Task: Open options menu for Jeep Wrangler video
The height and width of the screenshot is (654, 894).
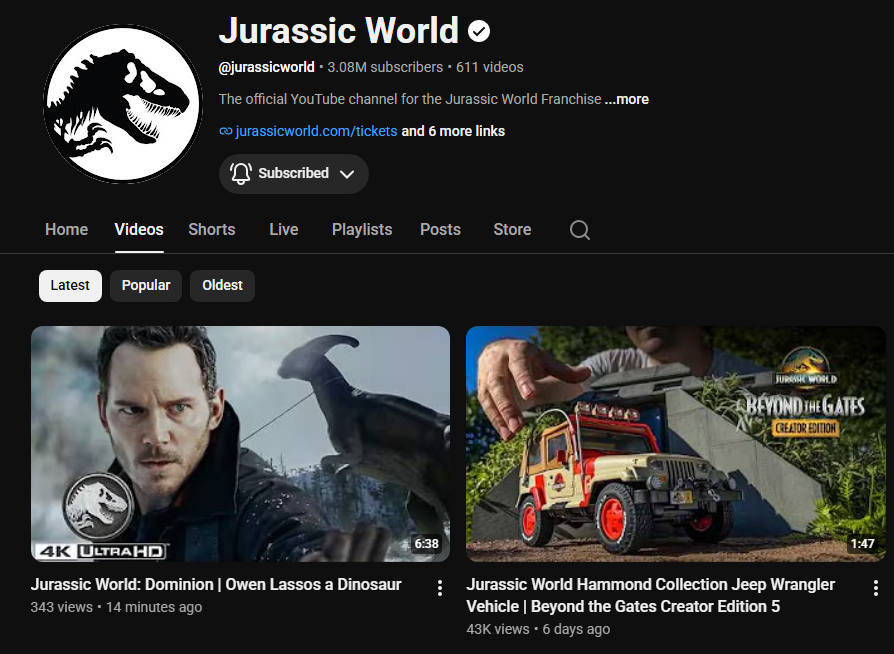Action: coord(876,588)
